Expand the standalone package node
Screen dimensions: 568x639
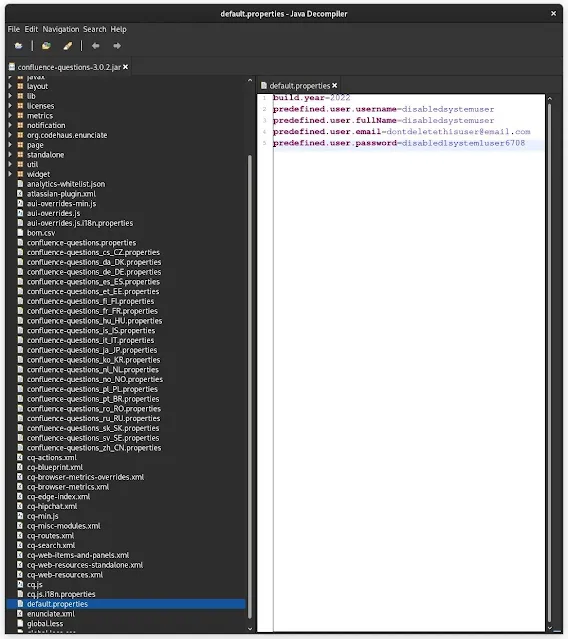(10, 154)
